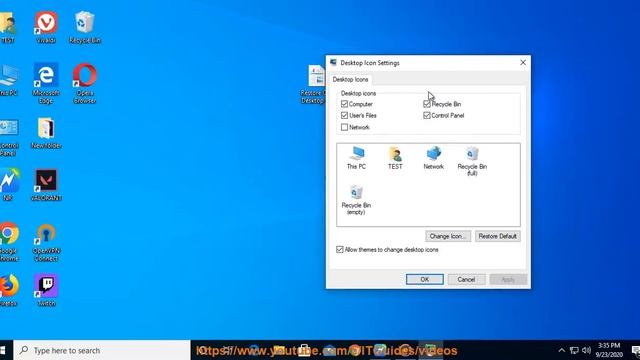Select the Firefox desktop shortcut

(9, 290)
